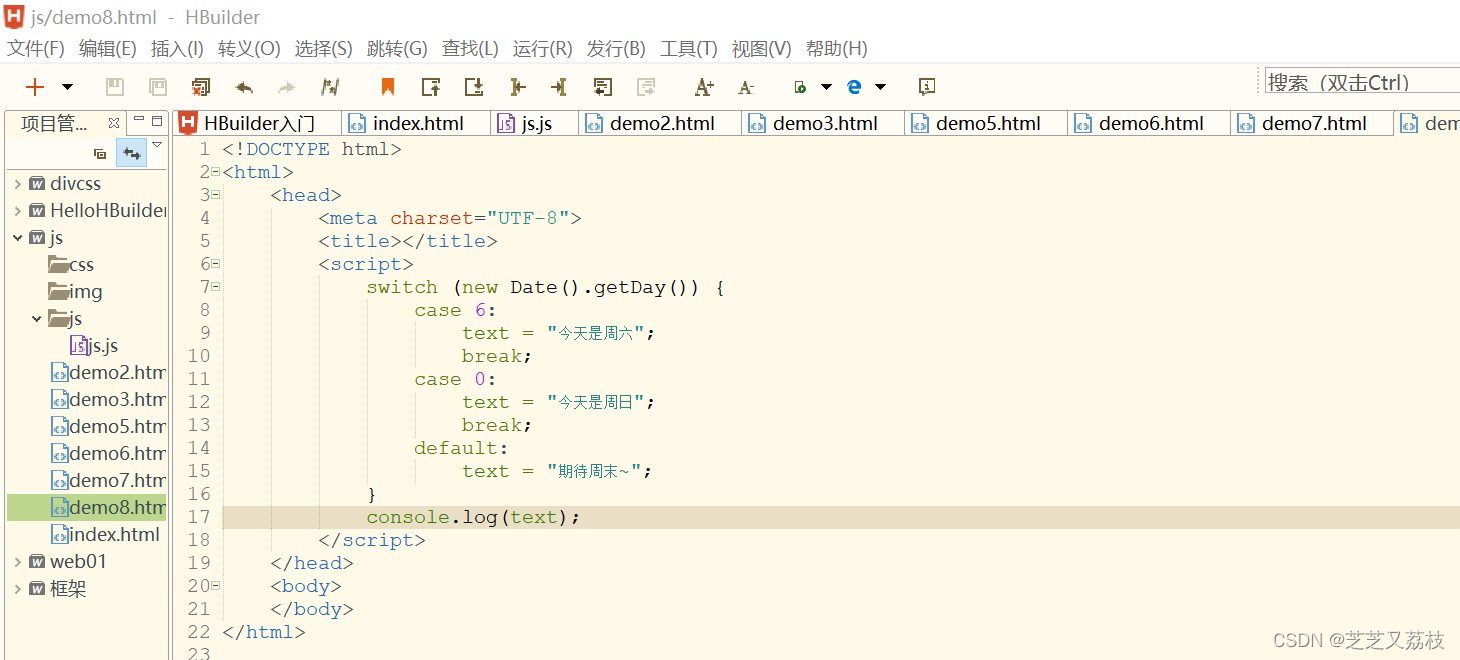Open the project panel view menu triangle

click(157, 145)
